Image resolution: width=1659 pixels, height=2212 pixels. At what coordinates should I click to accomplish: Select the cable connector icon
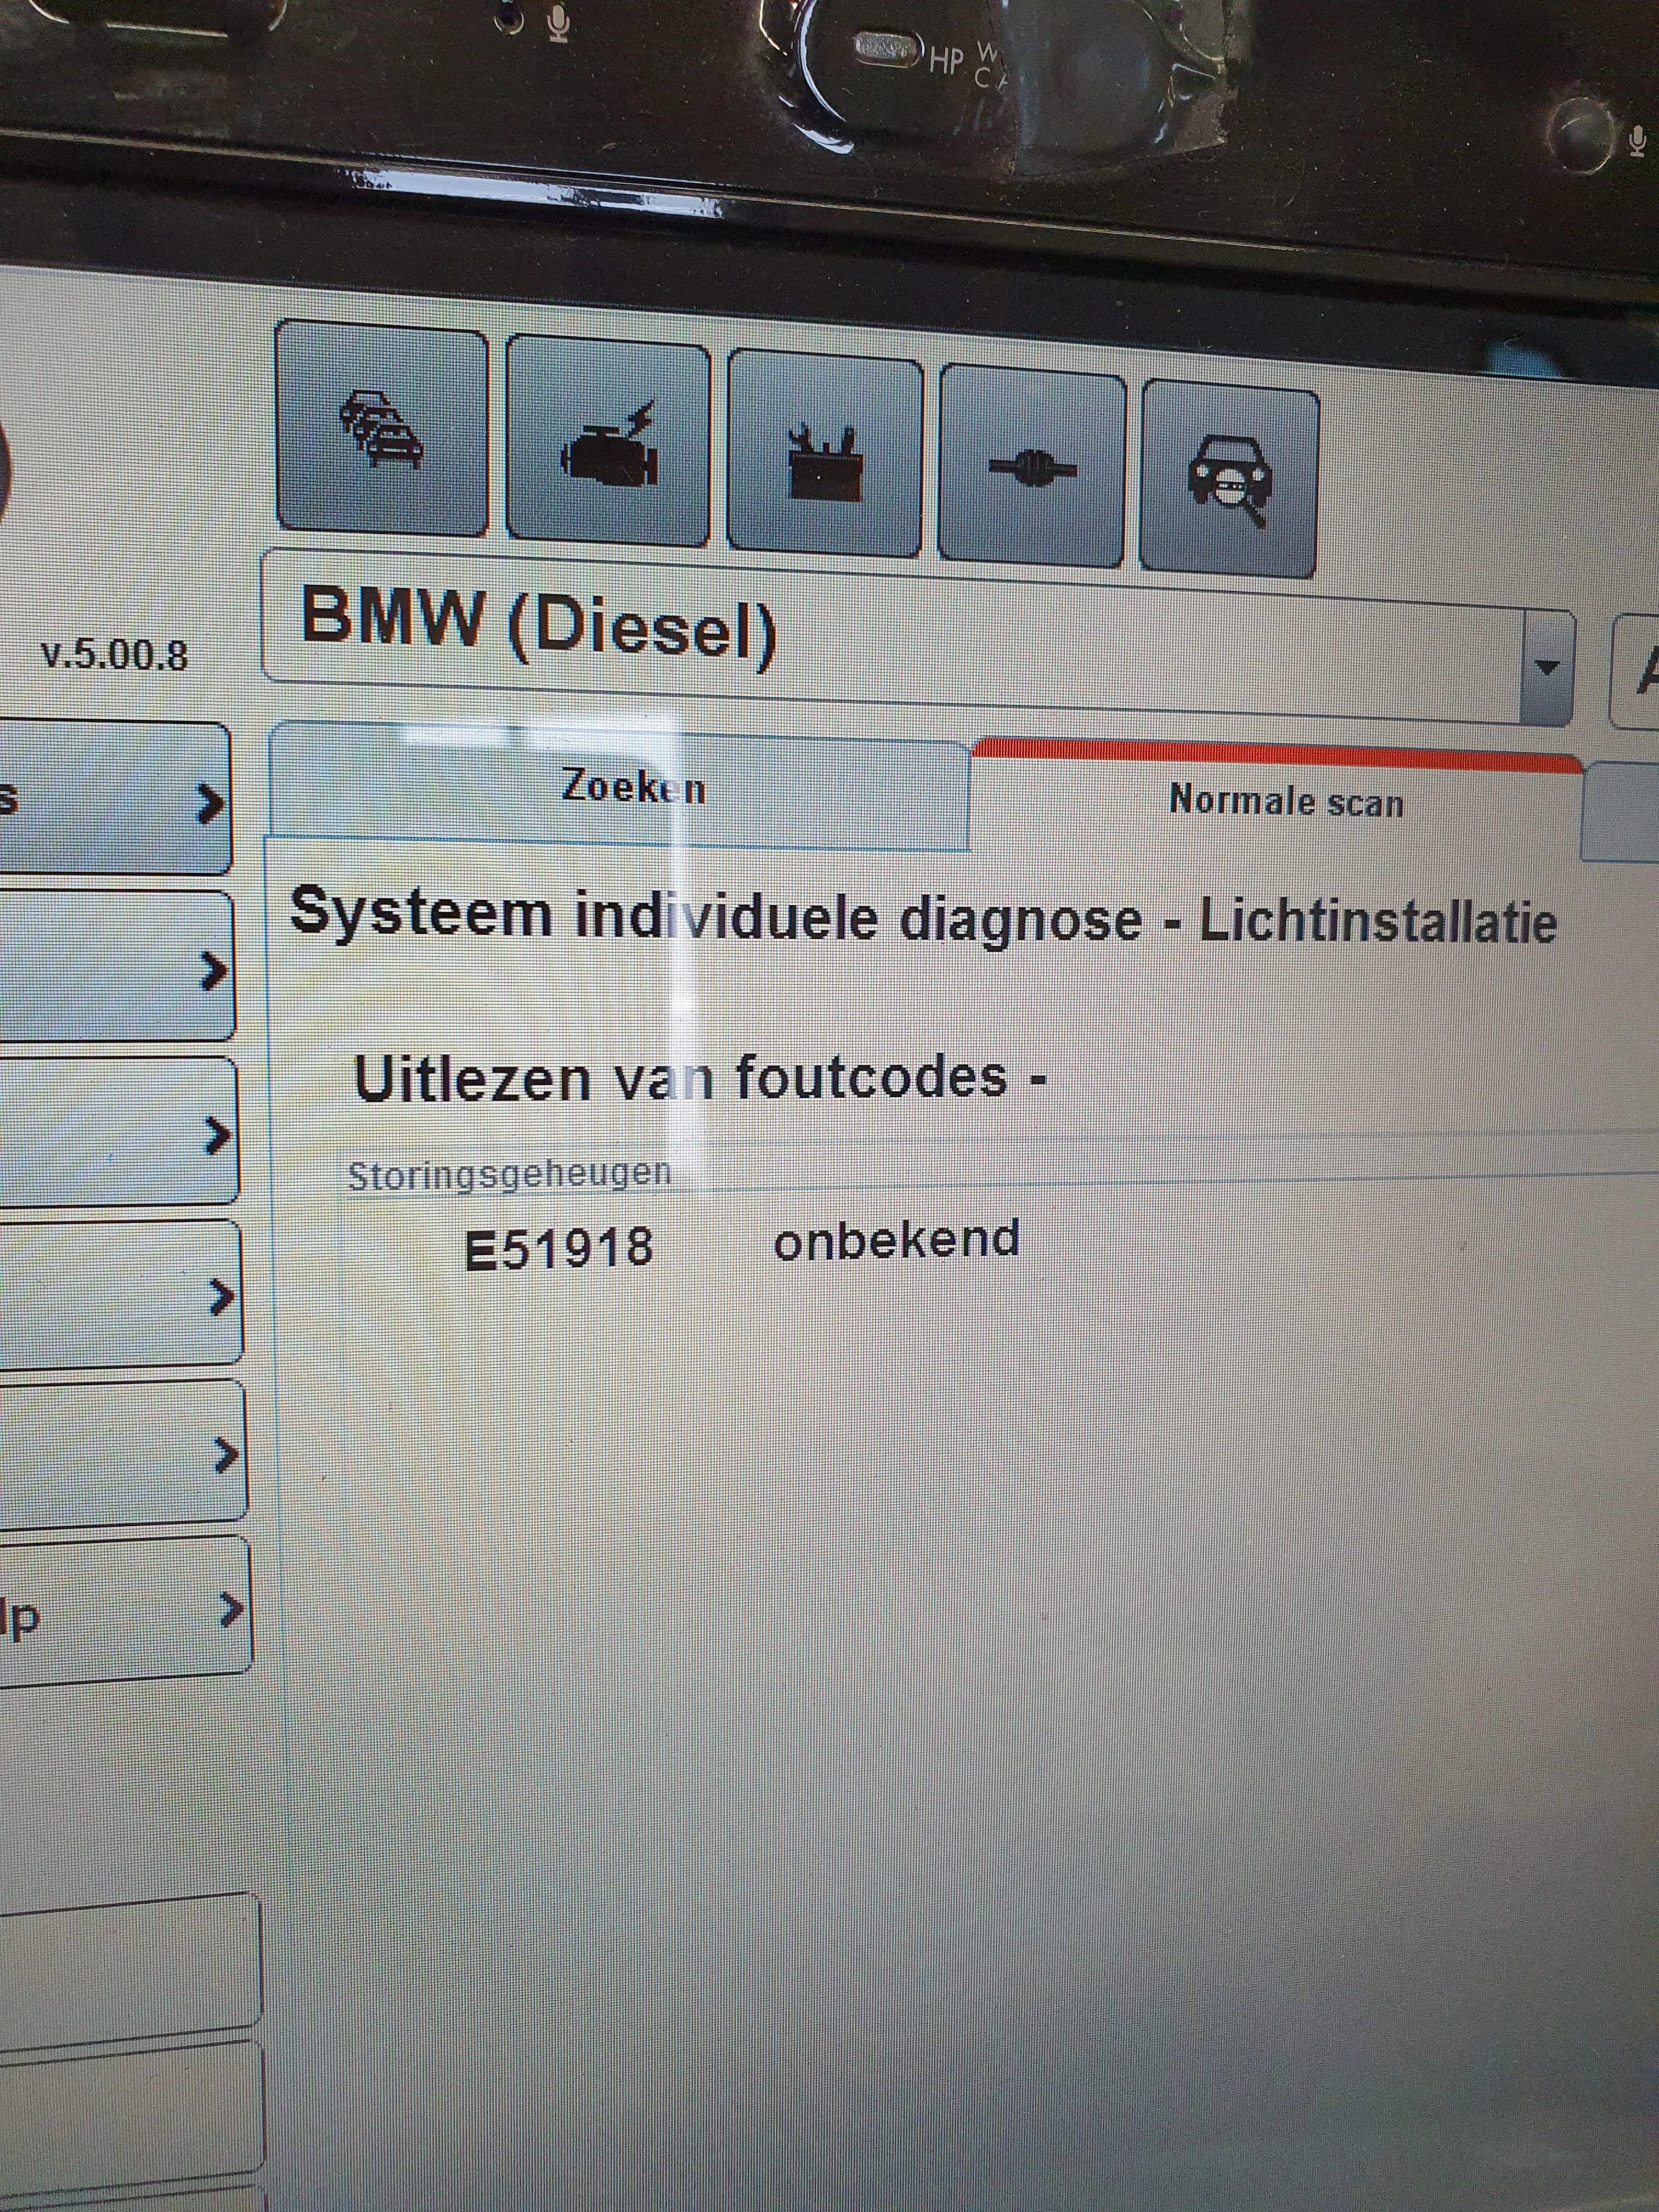click(x=1031, y=467)
